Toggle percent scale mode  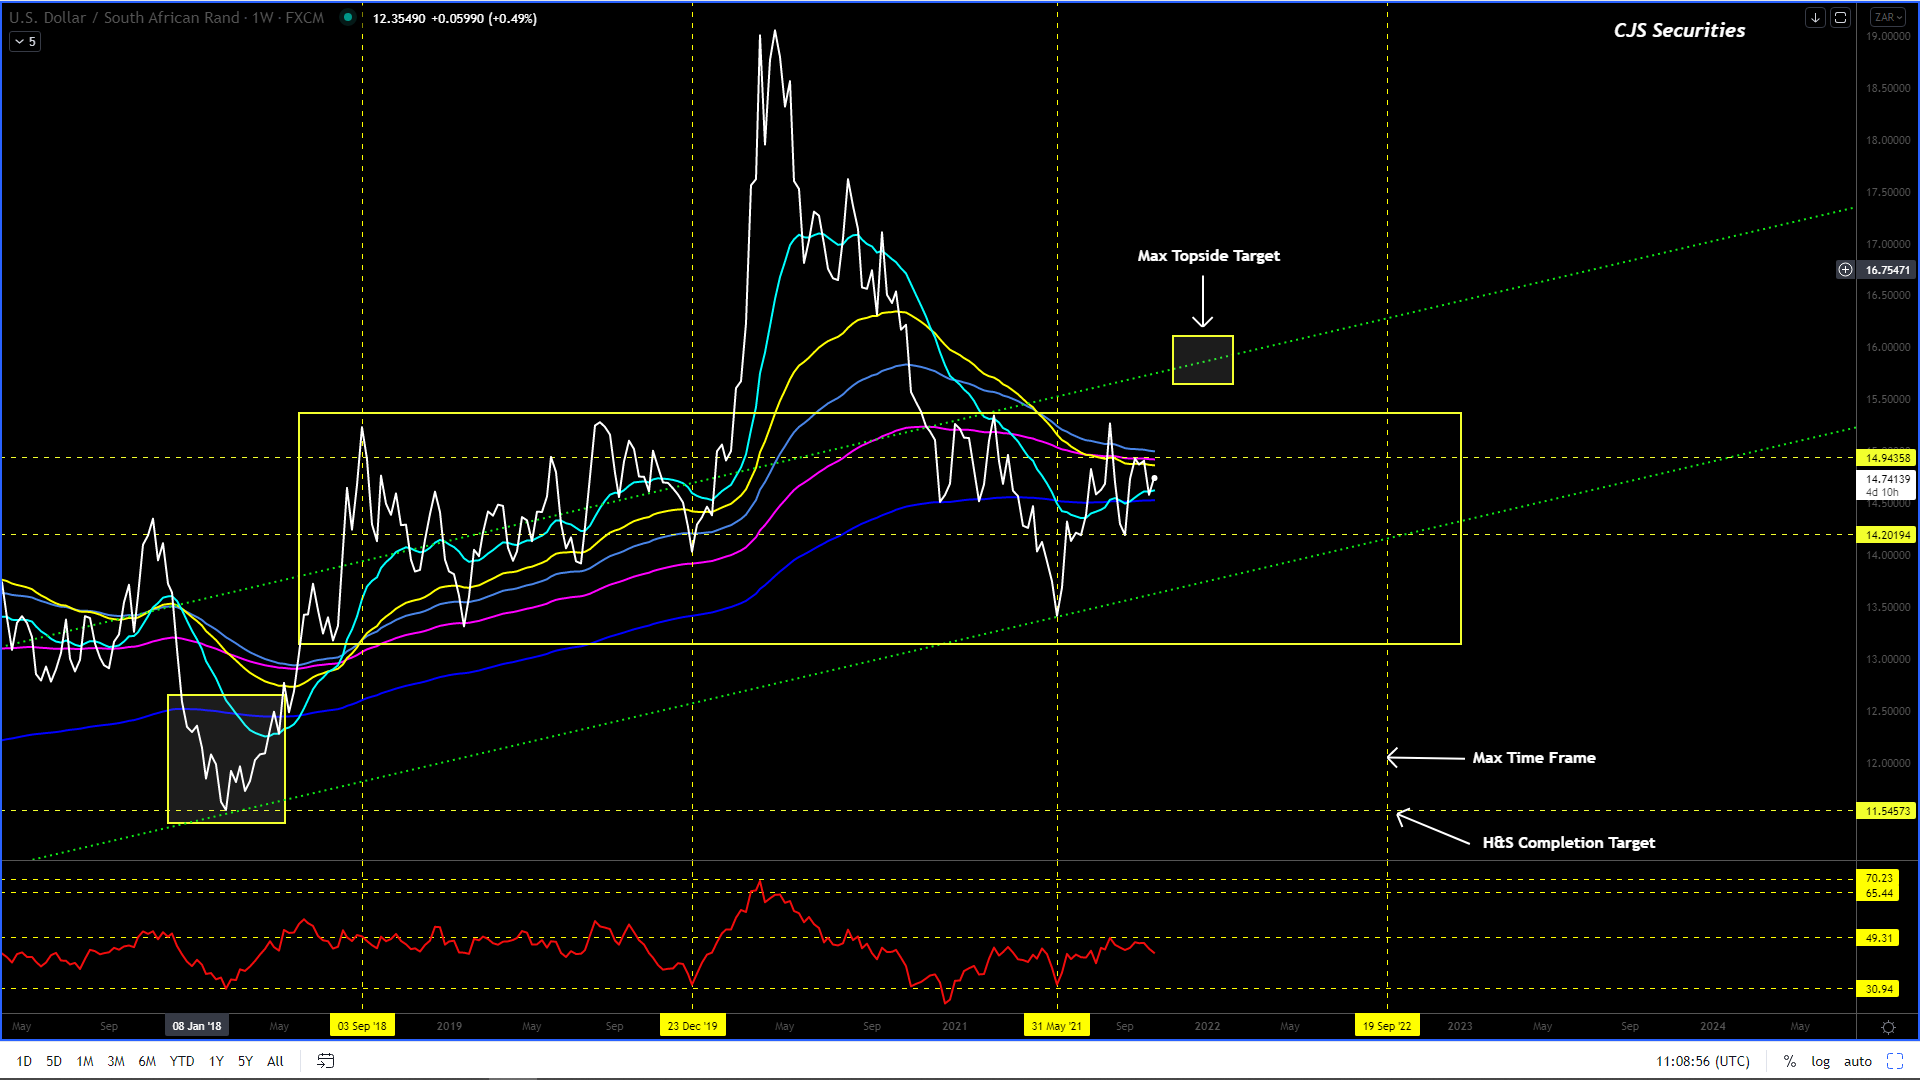(x=1790, y=1061)
